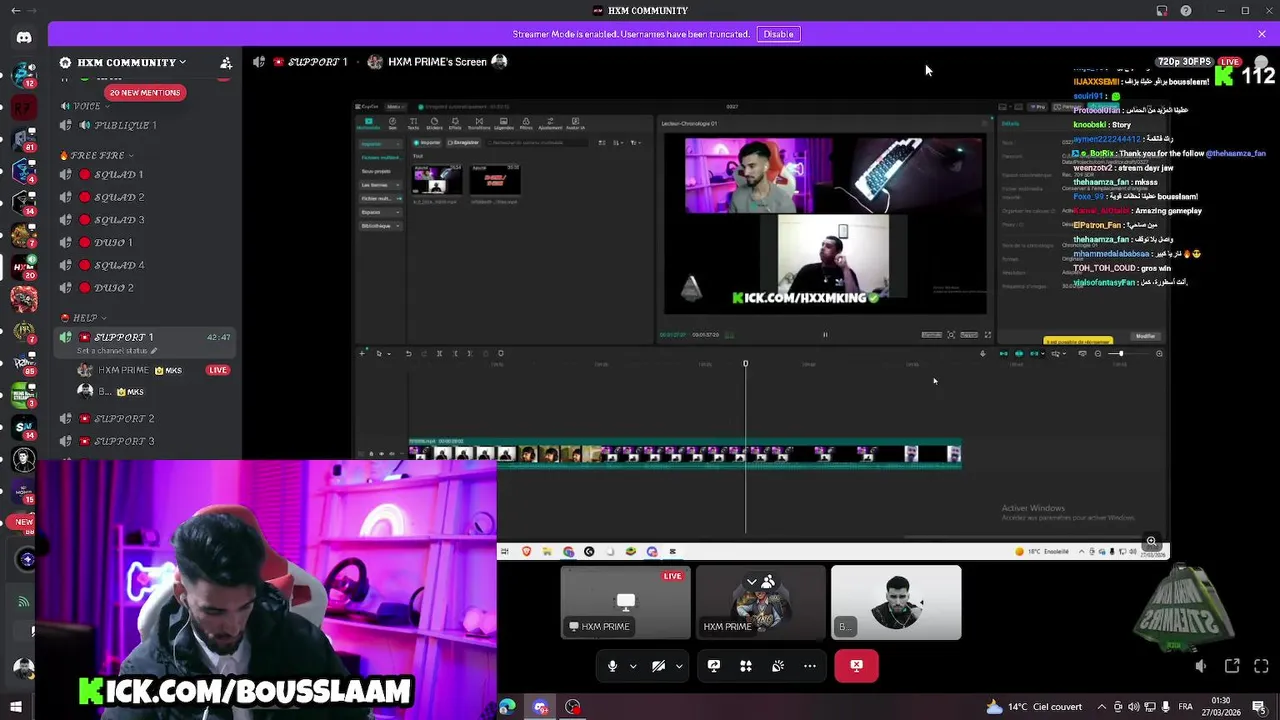1280x720 pixels.
Task: Switch to Effets tab in shared editor
Action: tap(455, 124)
